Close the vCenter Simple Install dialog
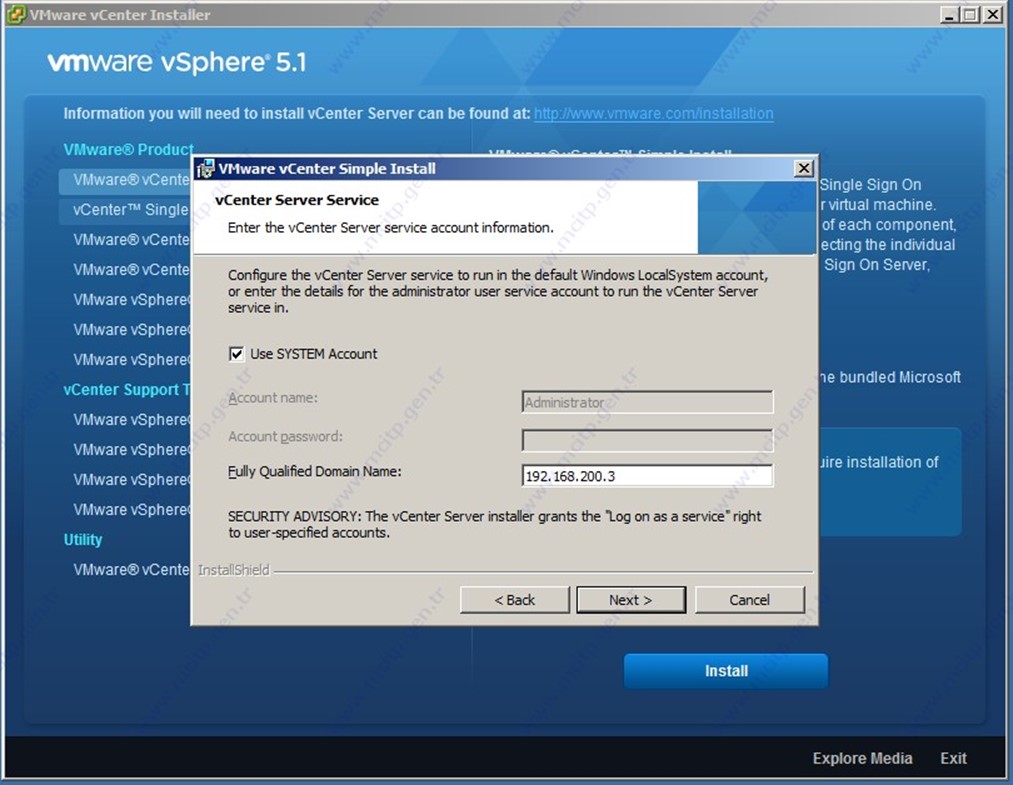This screenshot has width=1013, height=785. [x=803, y=169]
